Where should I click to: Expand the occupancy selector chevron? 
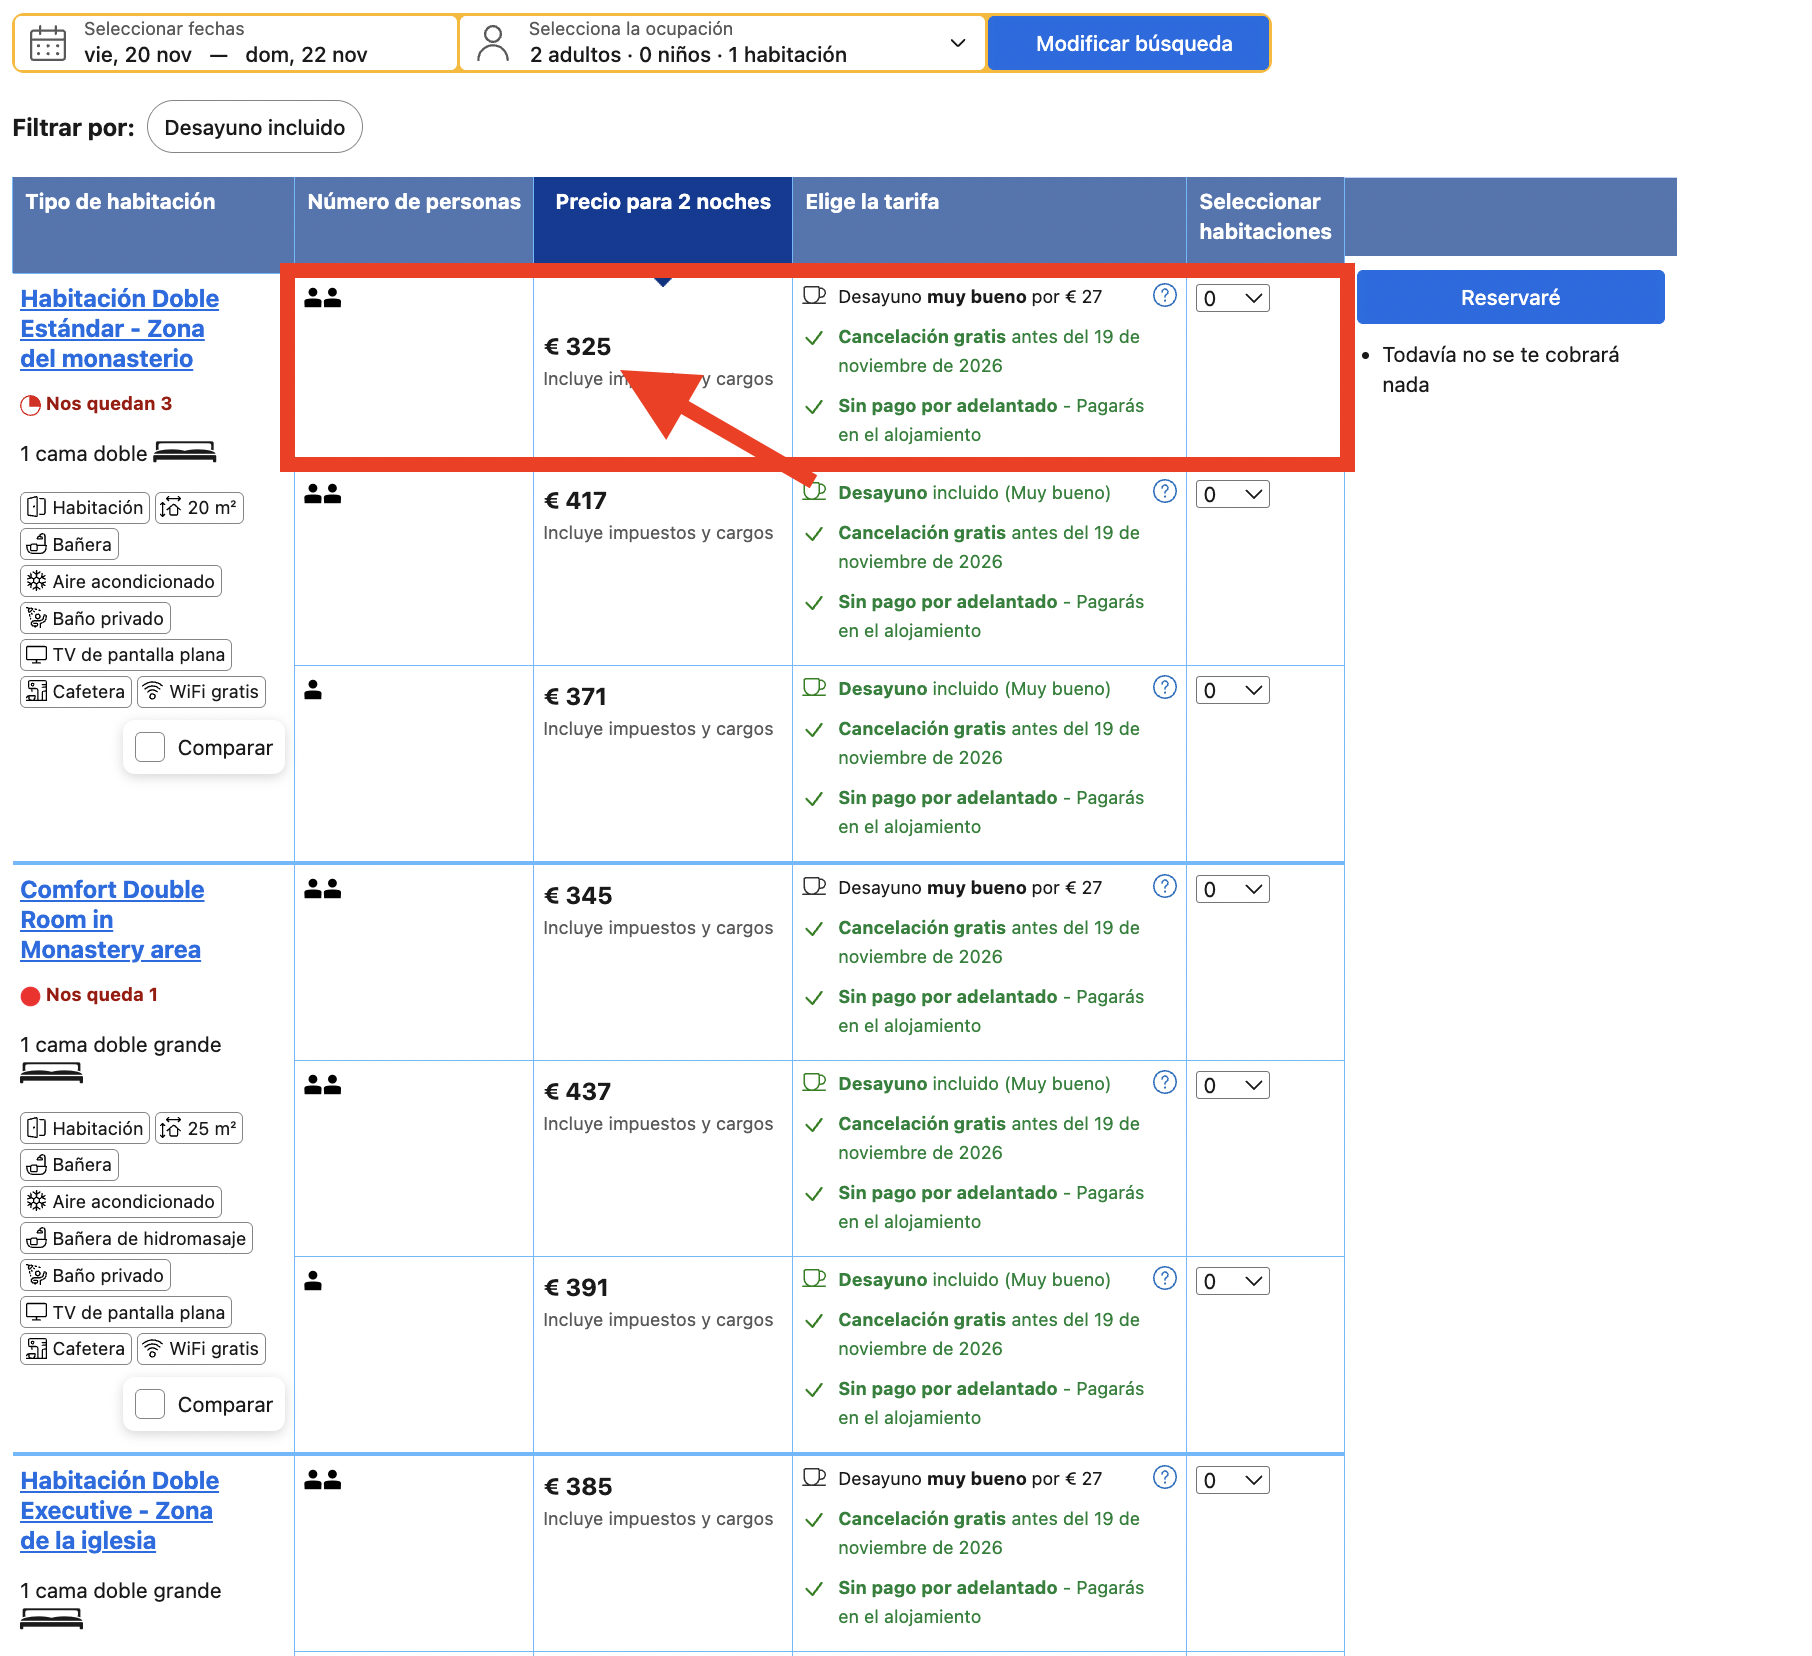coord(958,43)
